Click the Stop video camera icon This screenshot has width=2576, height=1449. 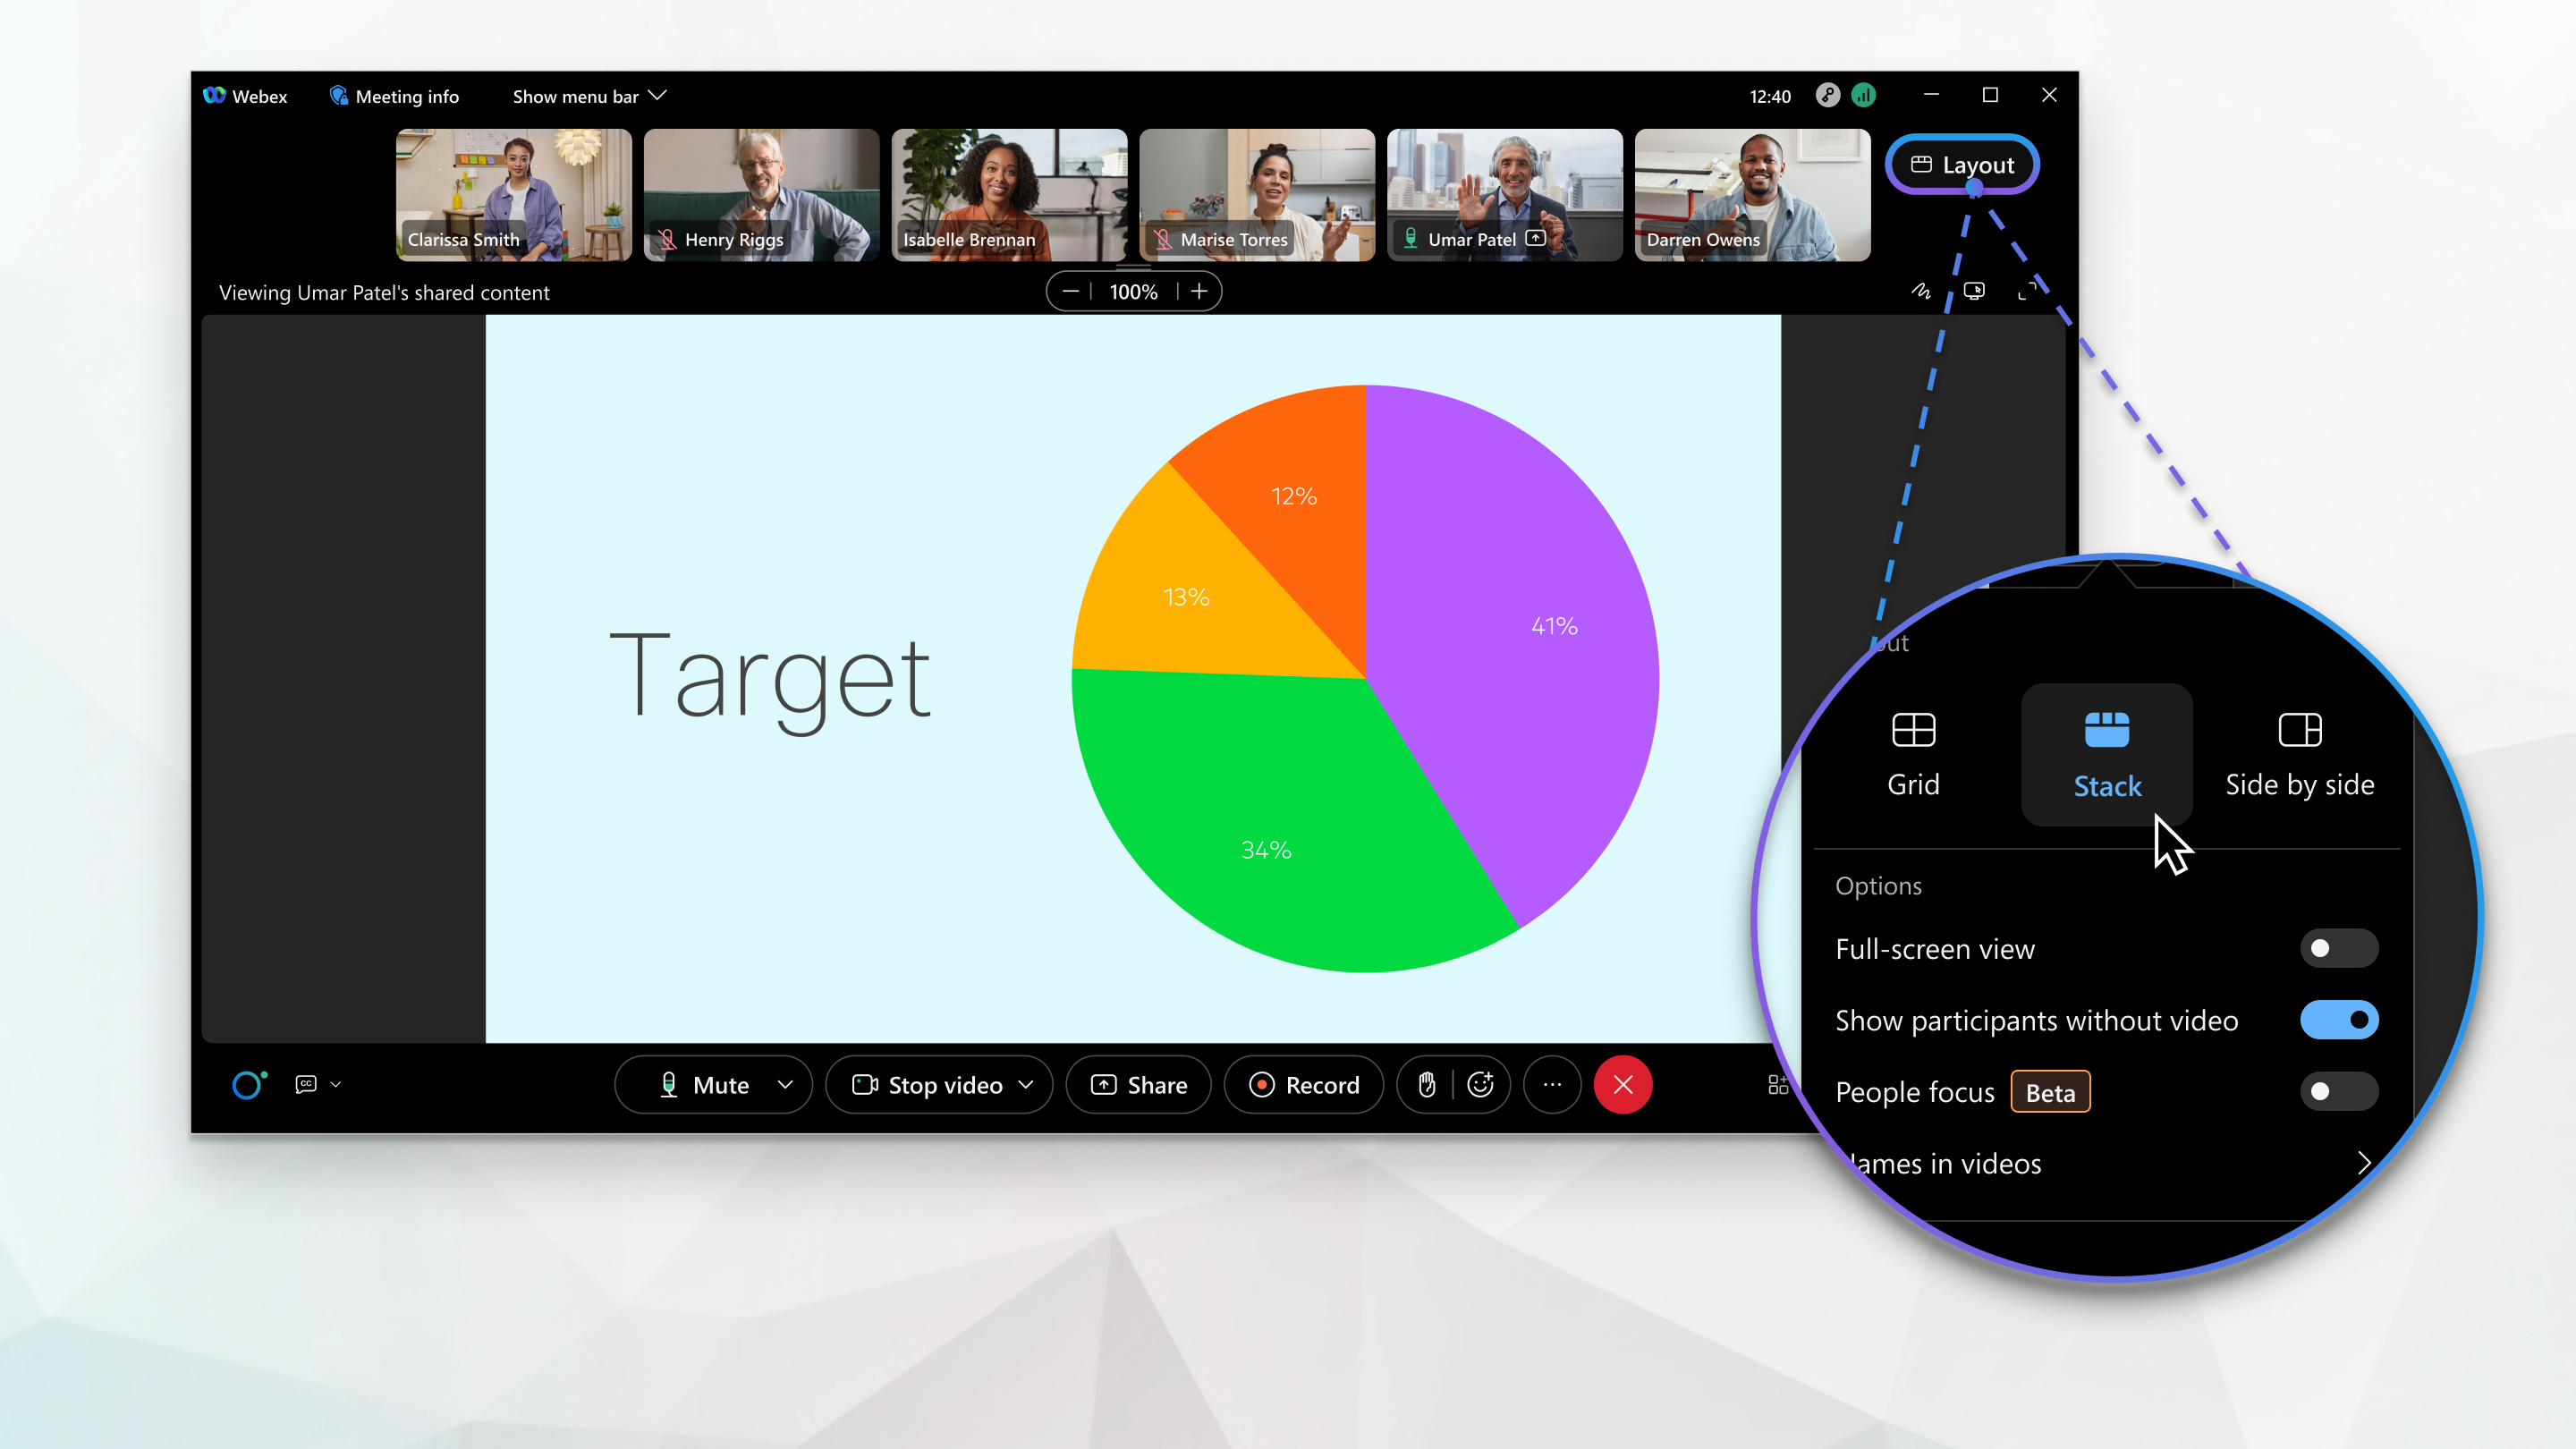865,1085
